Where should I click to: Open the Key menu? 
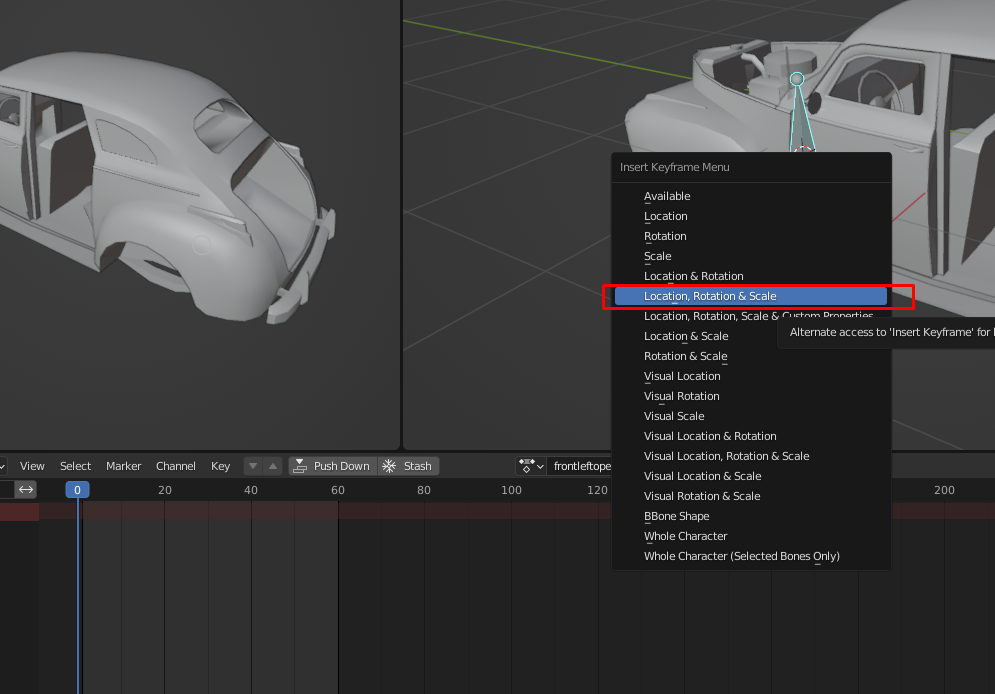tap(220, 466)
